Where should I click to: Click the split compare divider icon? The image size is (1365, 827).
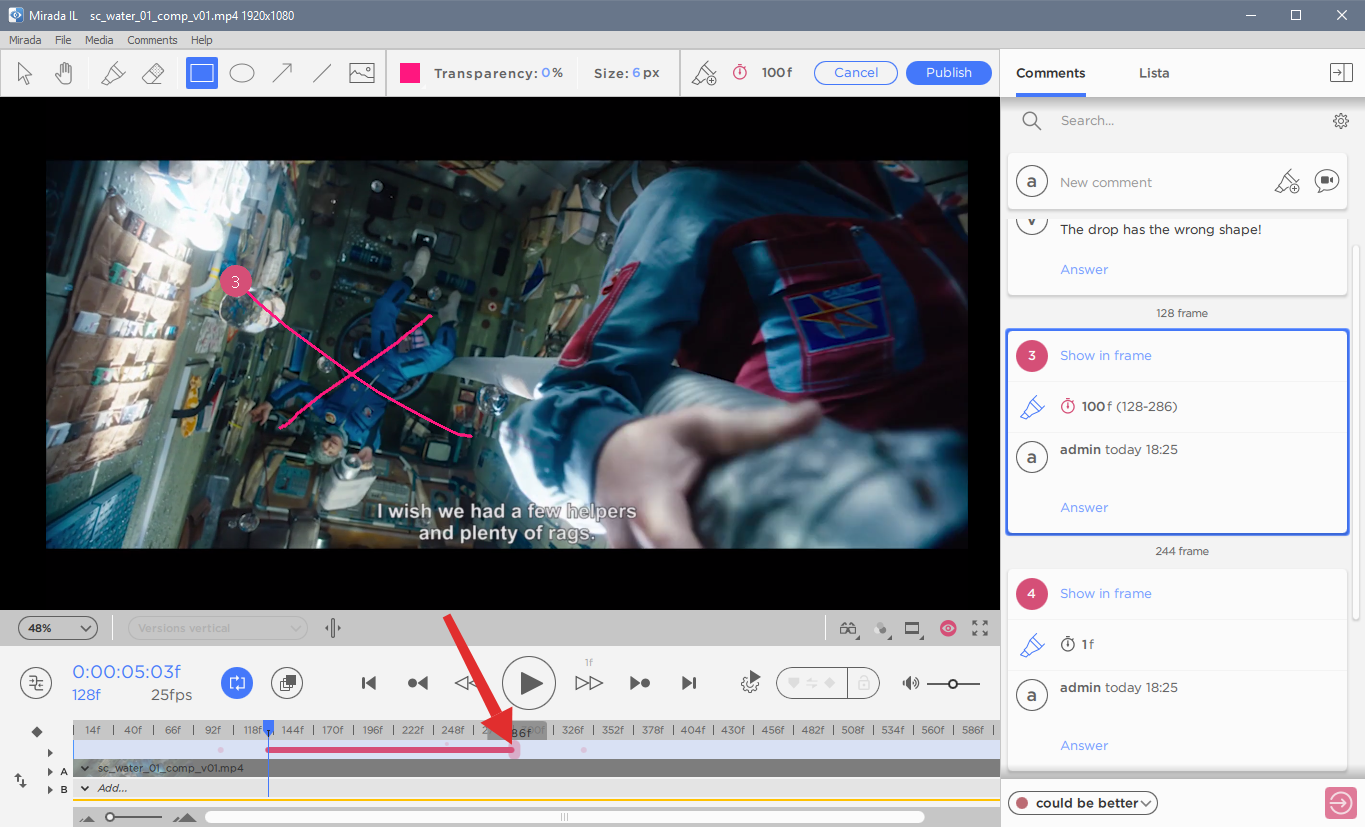[x=333, y=628]
